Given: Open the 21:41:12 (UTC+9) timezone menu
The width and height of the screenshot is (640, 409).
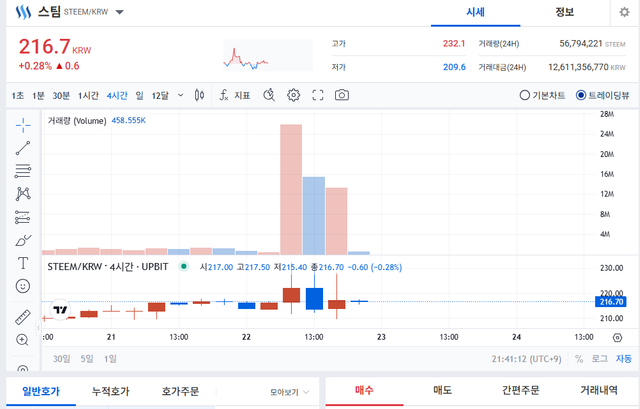Looking at the screenshot, I should pyautogui.click(x=527, y=359).
